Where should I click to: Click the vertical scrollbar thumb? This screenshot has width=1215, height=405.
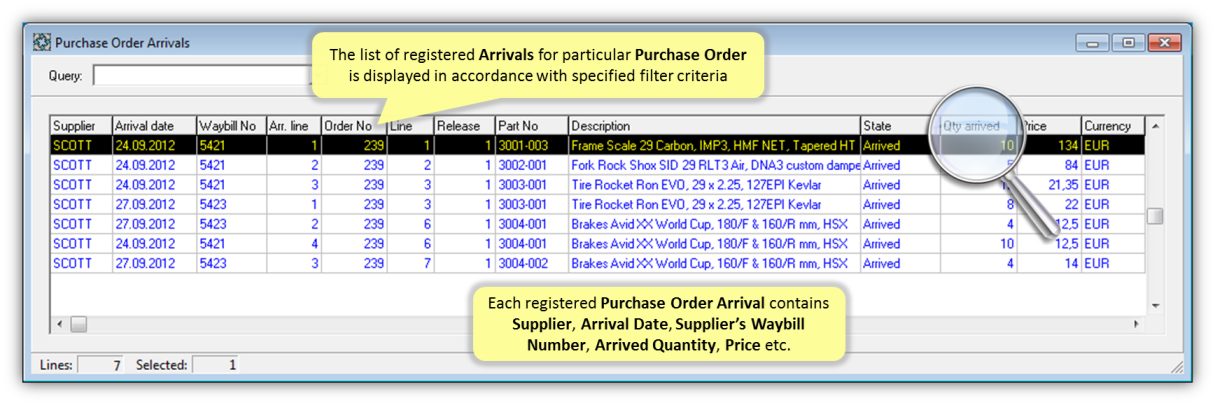(x=1155, y=216)
